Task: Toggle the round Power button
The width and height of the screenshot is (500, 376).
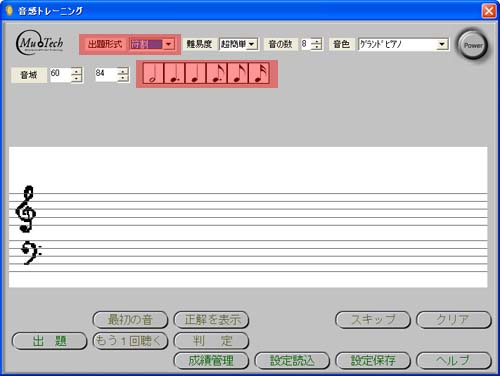Action: point(473,45)
